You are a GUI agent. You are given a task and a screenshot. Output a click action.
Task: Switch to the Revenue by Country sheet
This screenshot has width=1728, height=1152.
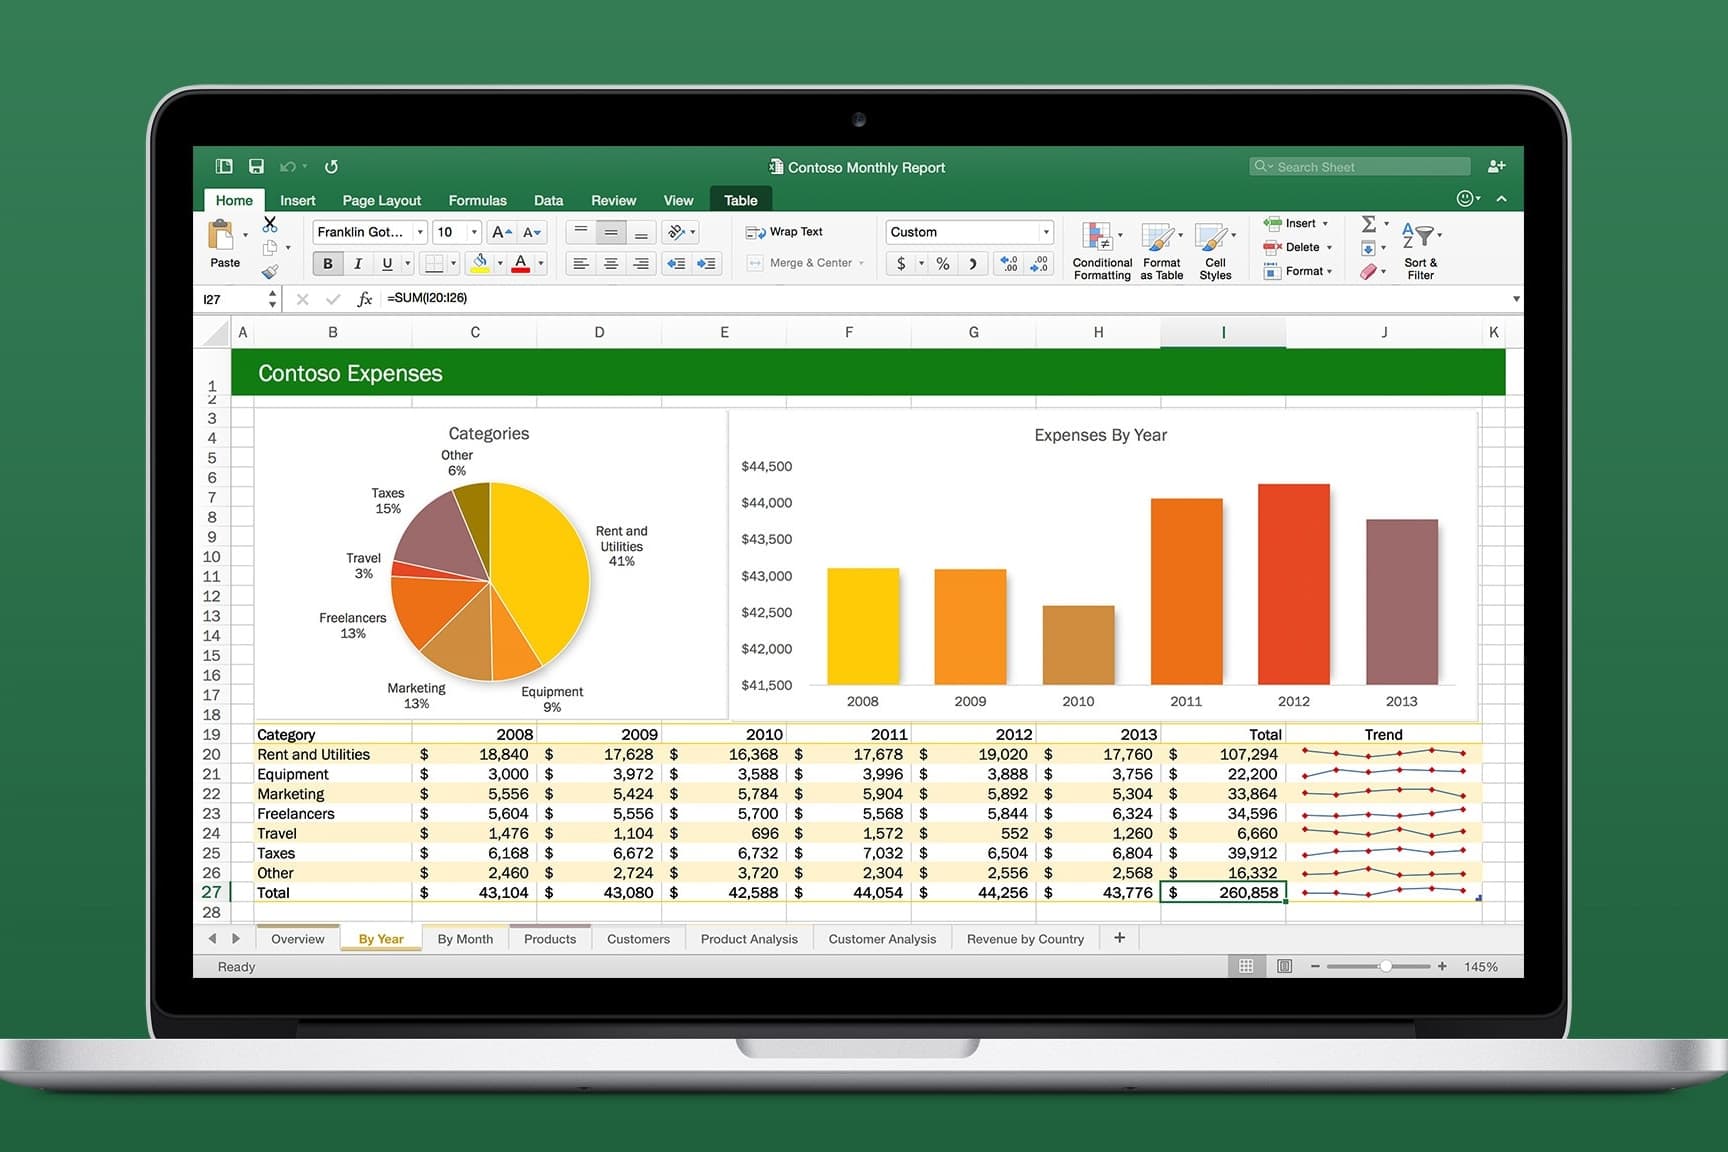tap(1025, 939)
